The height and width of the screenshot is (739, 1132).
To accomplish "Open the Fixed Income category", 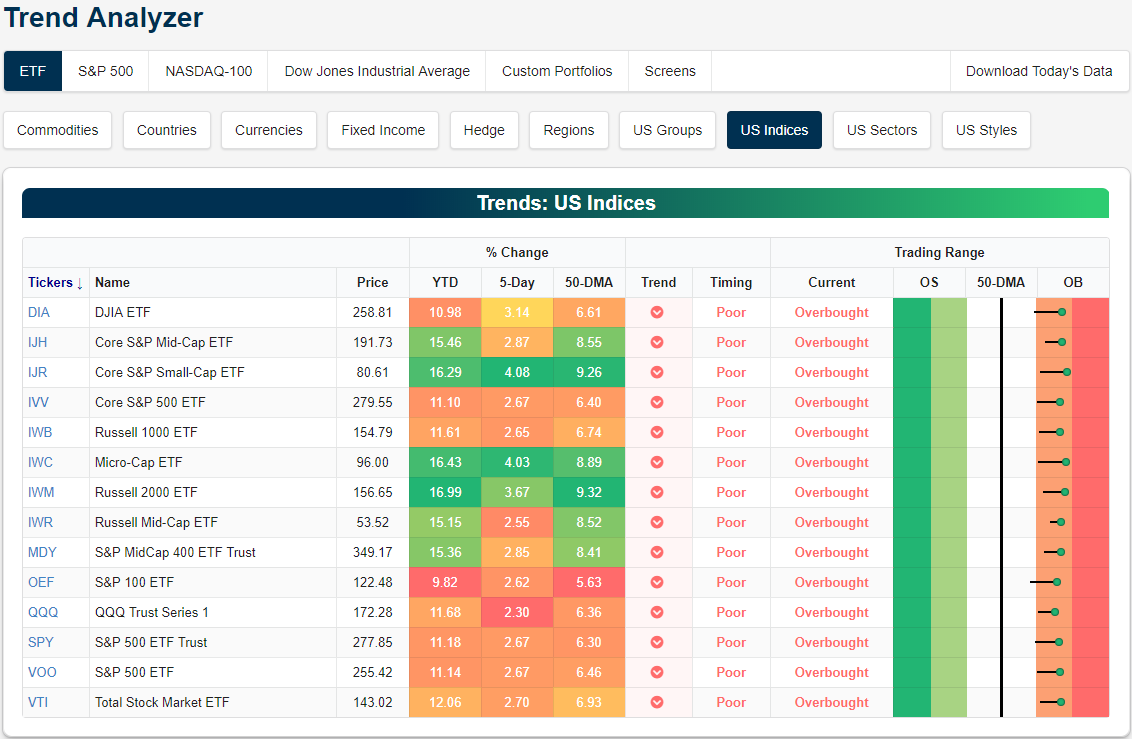I will point(383,130).
